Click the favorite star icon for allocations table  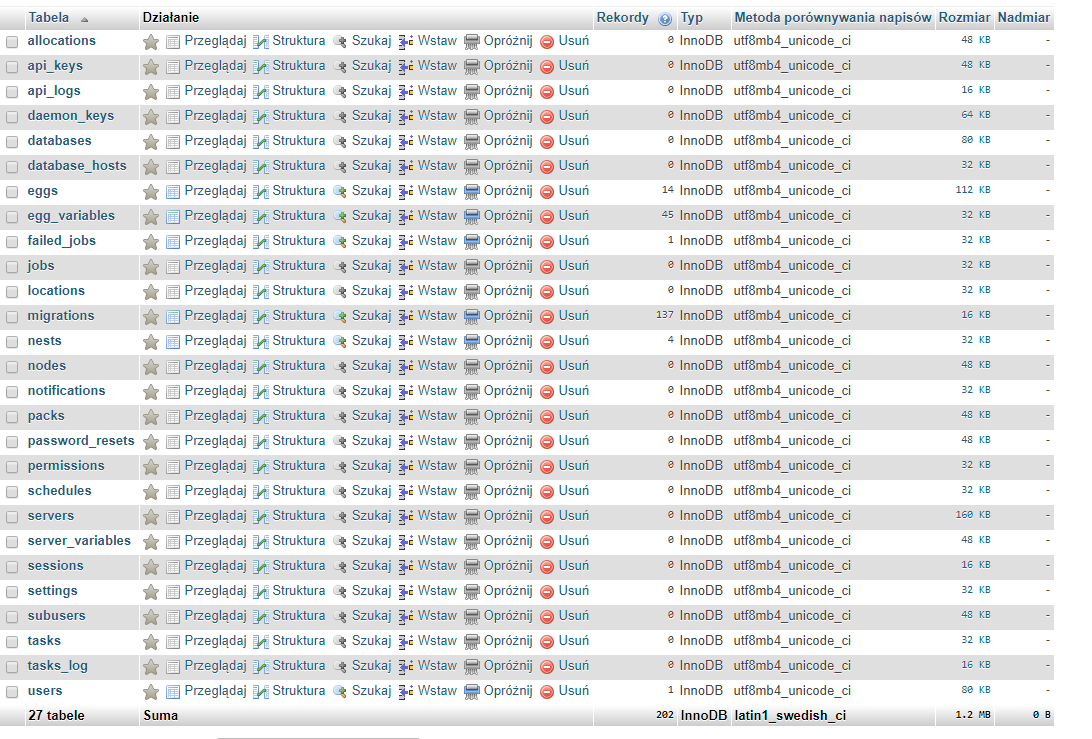click(x=151, y=41)
